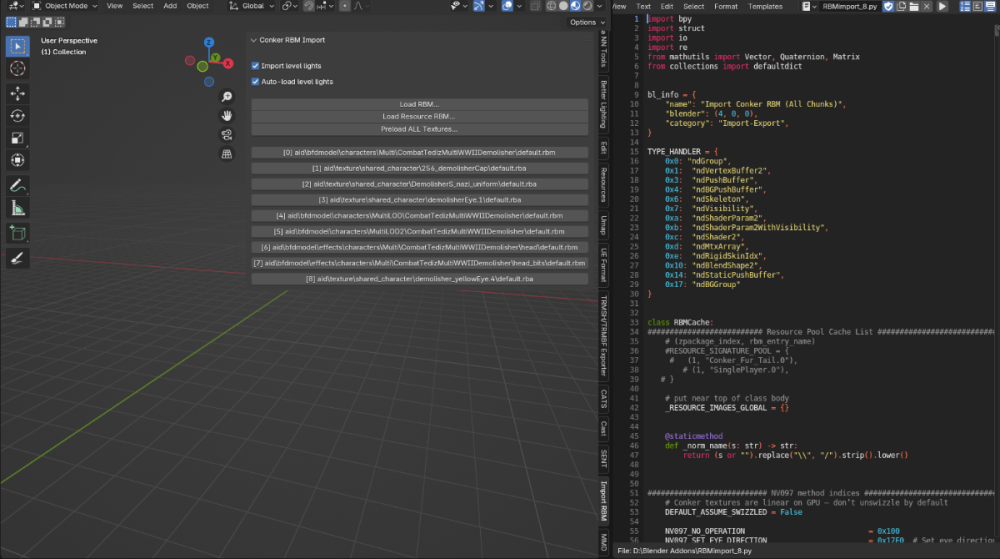
Task: Select the Measure tool
Action: (x=17, y=208)
